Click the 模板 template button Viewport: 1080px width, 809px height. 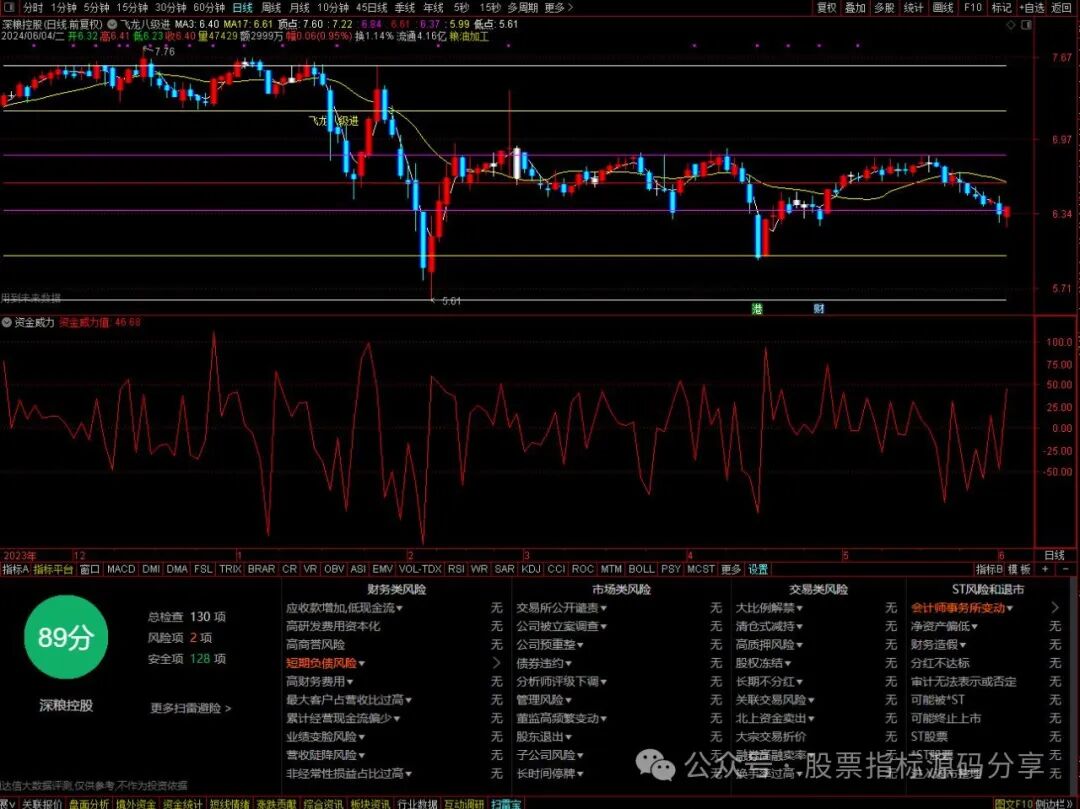(1019, 569)
